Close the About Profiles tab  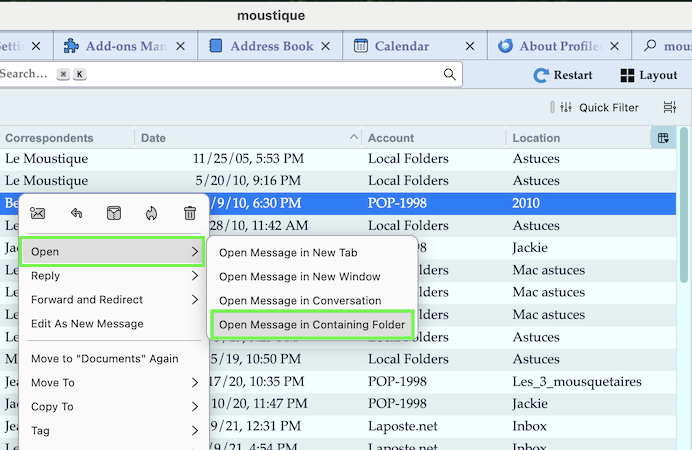(613, 46)
